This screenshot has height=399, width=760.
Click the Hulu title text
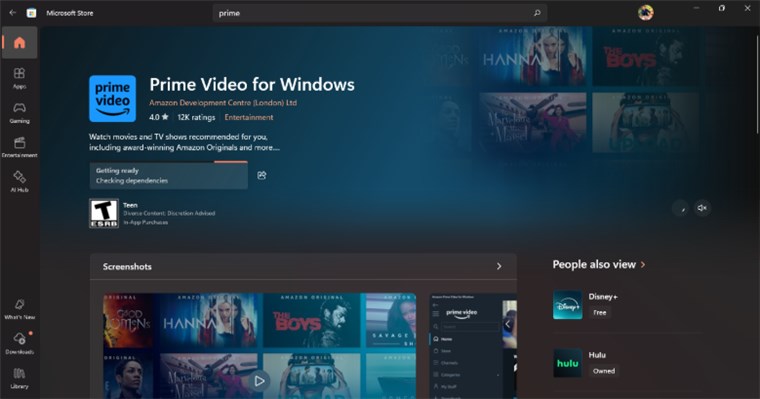(597, 355)
